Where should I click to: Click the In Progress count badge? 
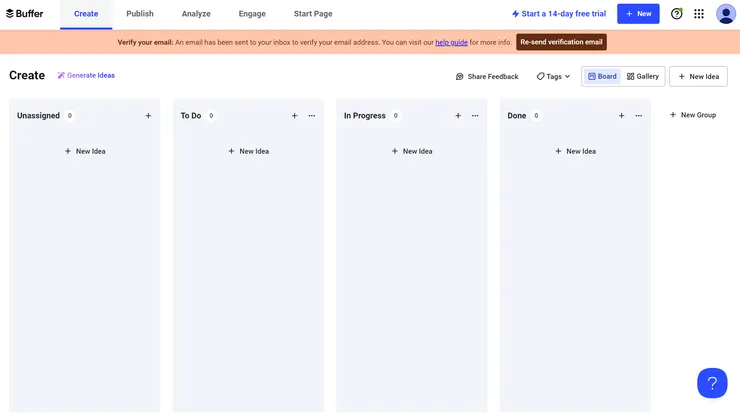click(x=395, y=116)
